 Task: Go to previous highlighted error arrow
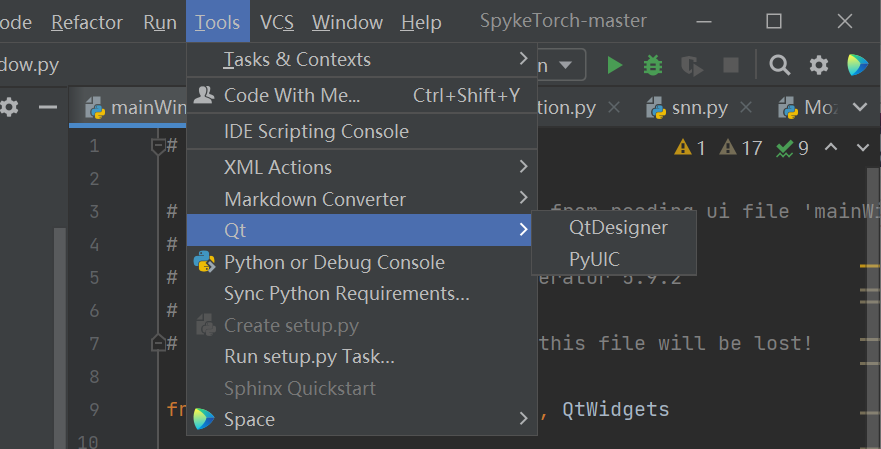click(x=831, y=147)
